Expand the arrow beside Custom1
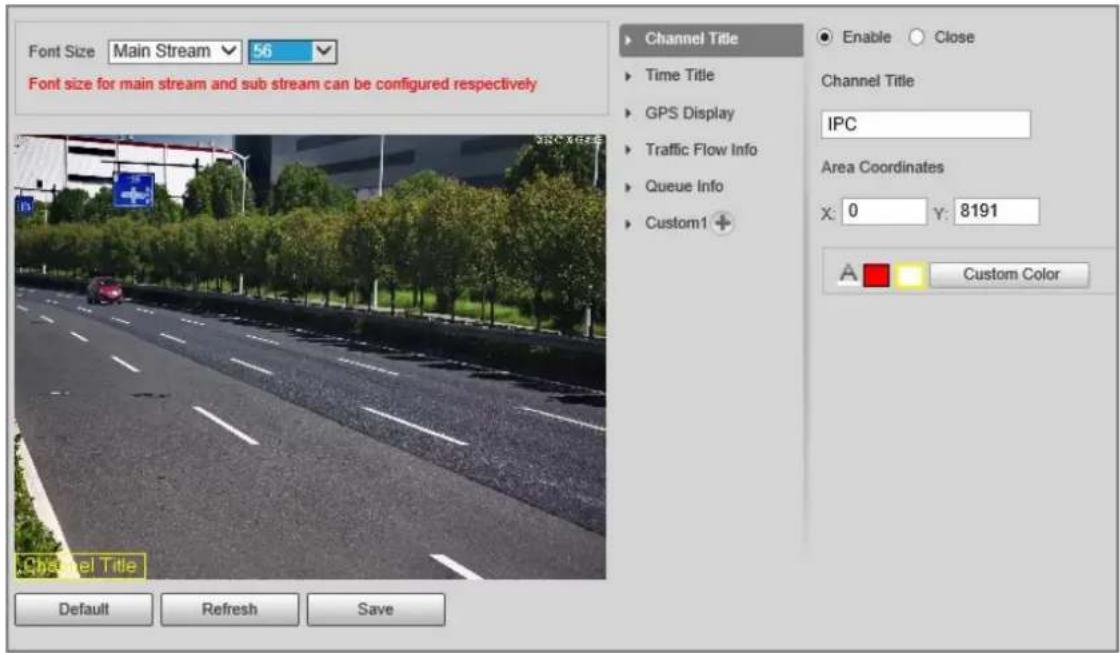The height and width of the screenshot is (653, 1120). pyautogui.click(x=629, y=224)
